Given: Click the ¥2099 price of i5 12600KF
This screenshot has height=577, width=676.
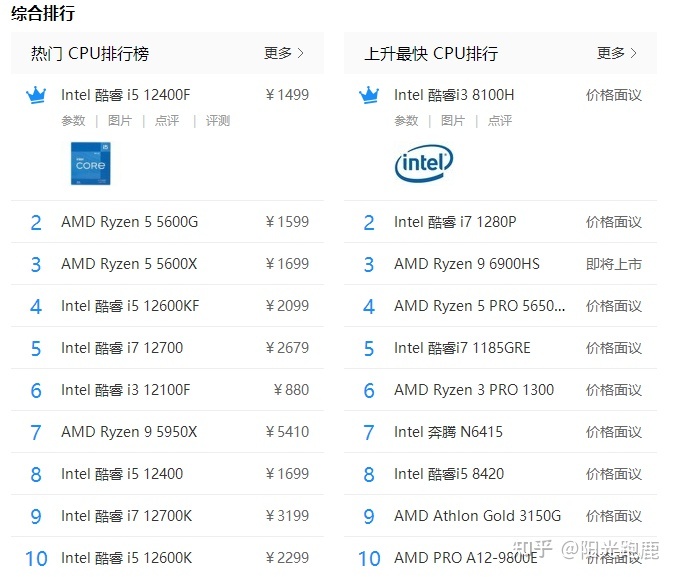Looking at the screenshot, I should tap(287, 306).
